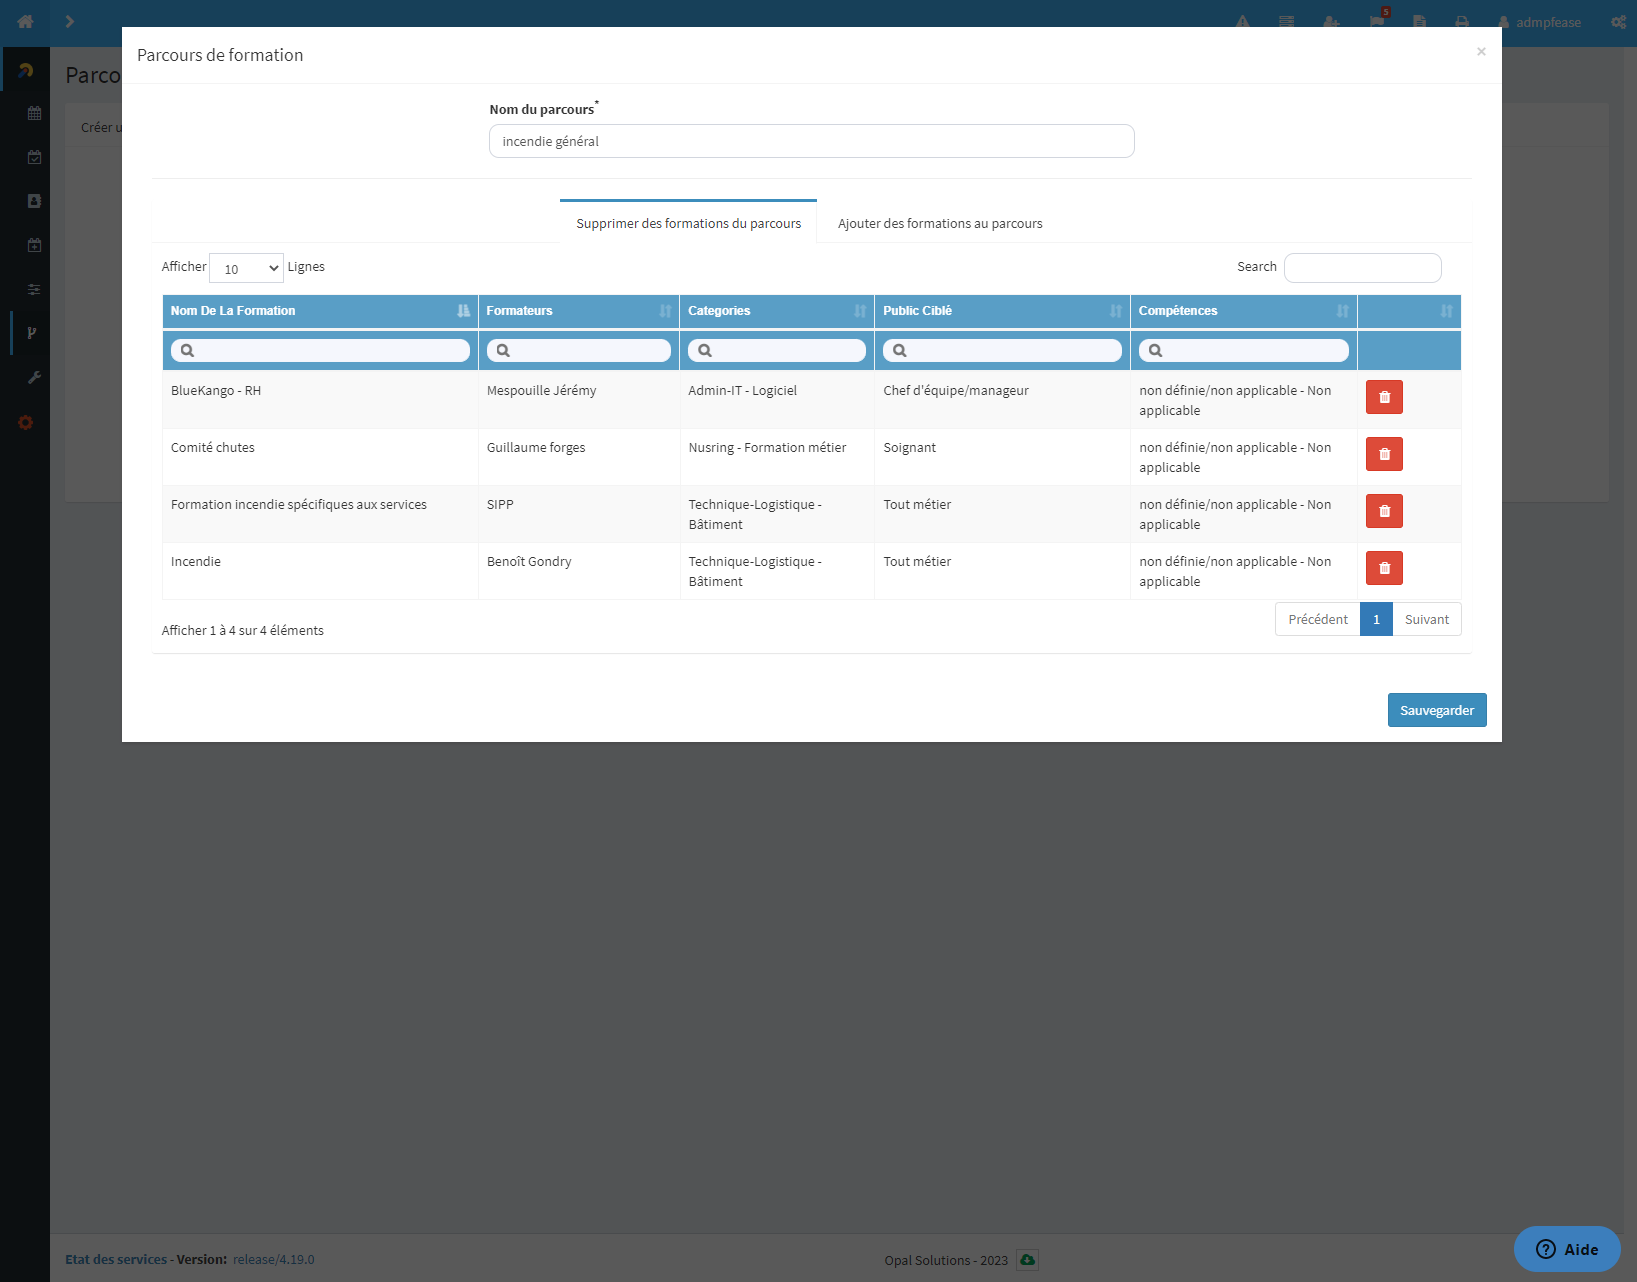This screenshot has width=1637, height=1282.
Task: Click the Précédent pagination button
Action: pyautogui.click(x=1317, y=619)
